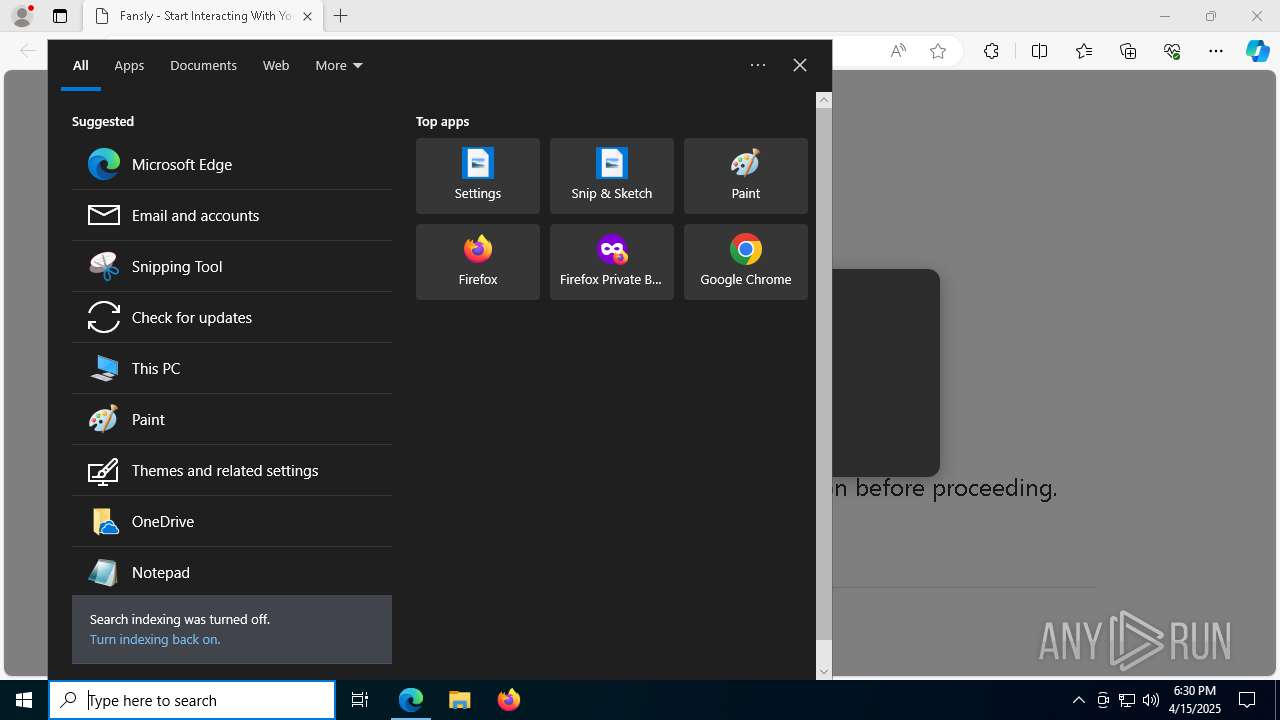Open Task View on taskbar

(360, 700)
